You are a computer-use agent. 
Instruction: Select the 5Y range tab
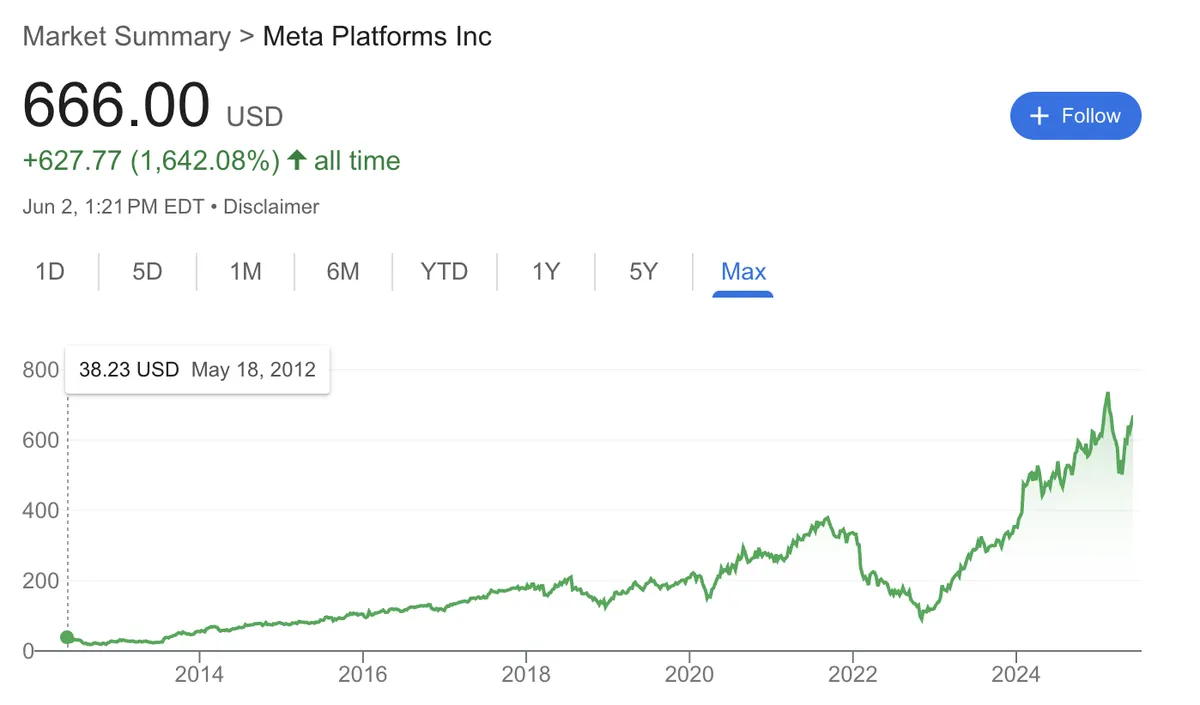pos(643,271)
